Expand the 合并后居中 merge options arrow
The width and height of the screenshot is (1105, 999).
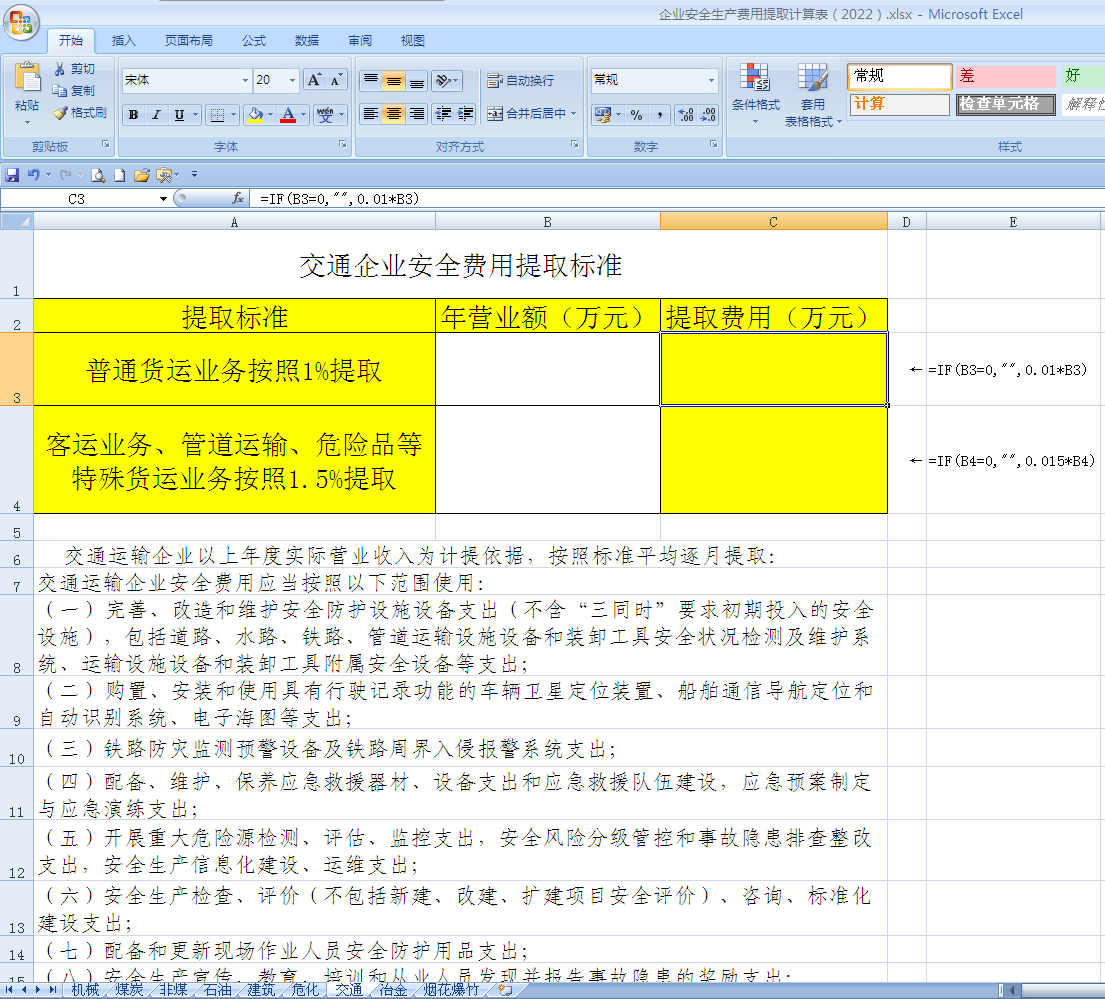(x=574, y=113)
